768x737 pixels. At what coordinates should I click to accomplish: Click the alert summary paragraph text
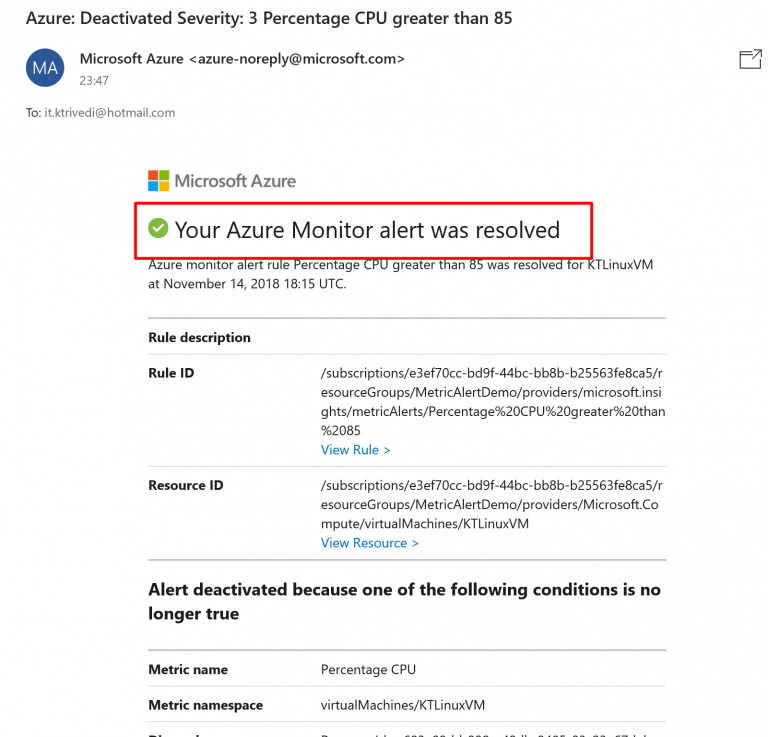(x=400, y=274)
